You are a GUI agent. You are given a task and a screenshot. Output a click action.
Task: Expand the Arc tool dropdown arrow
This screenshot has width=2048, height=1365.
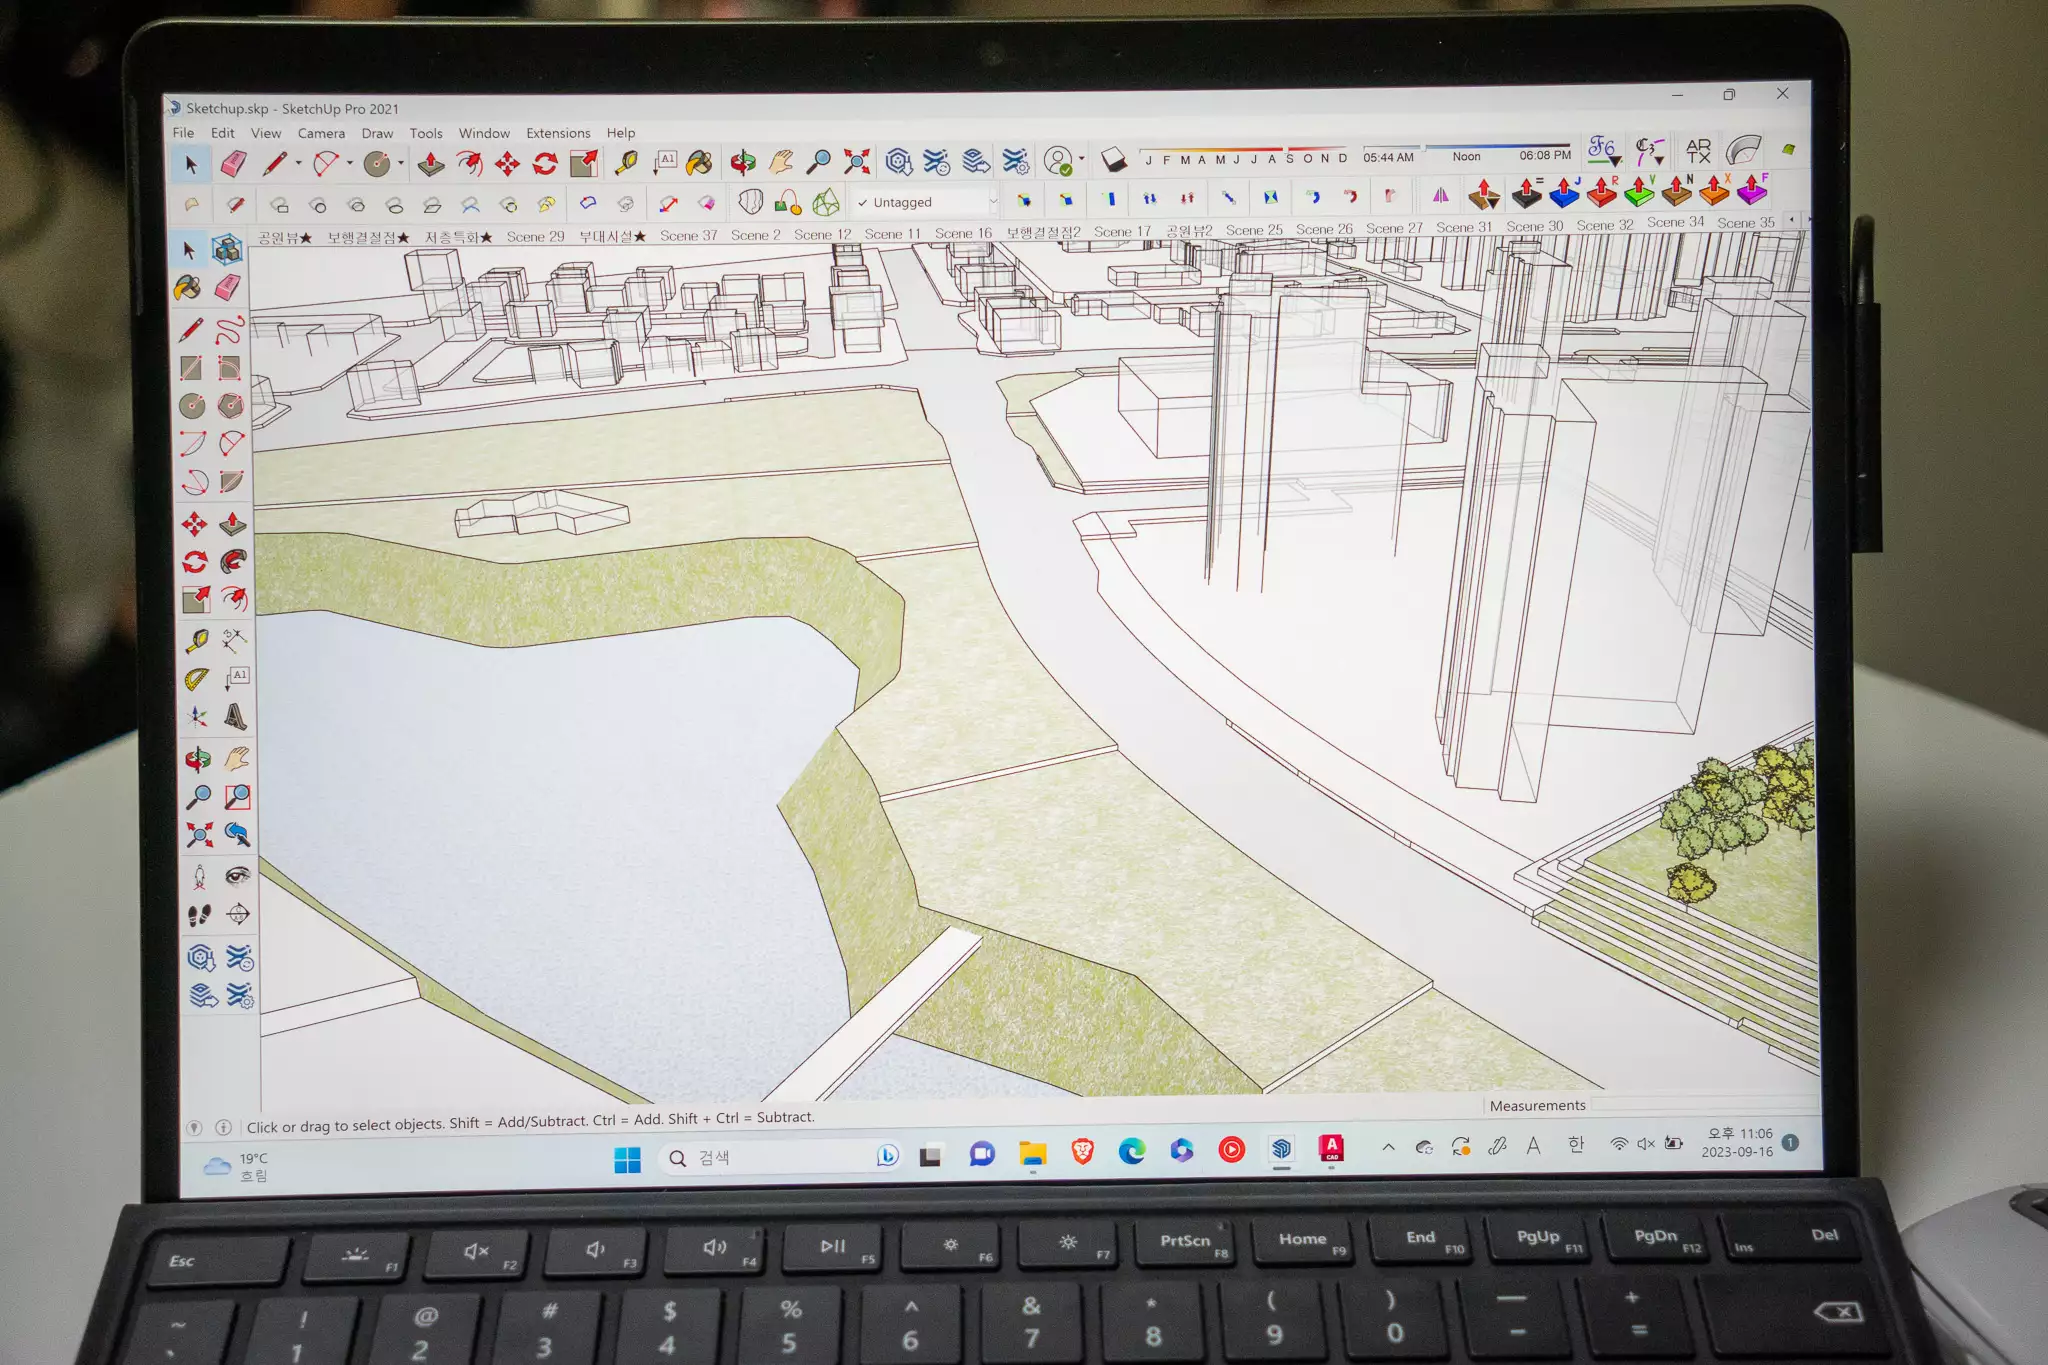pos(350,163)
